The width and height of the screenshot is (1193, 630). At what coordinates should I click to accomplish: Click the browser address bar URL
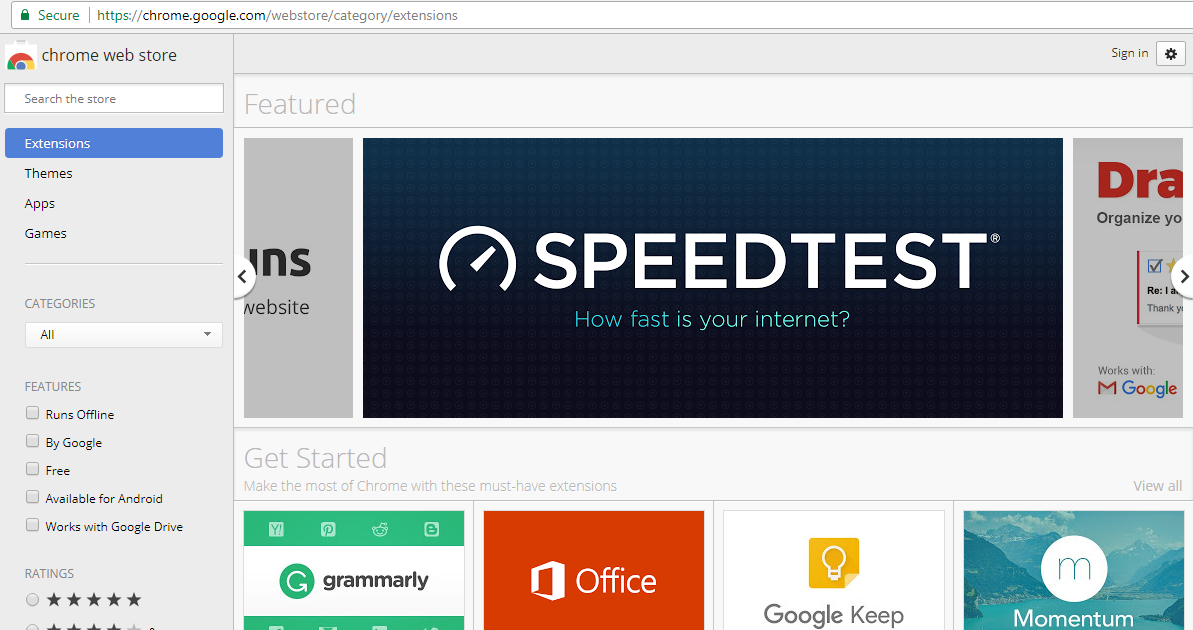pos(278,15)
